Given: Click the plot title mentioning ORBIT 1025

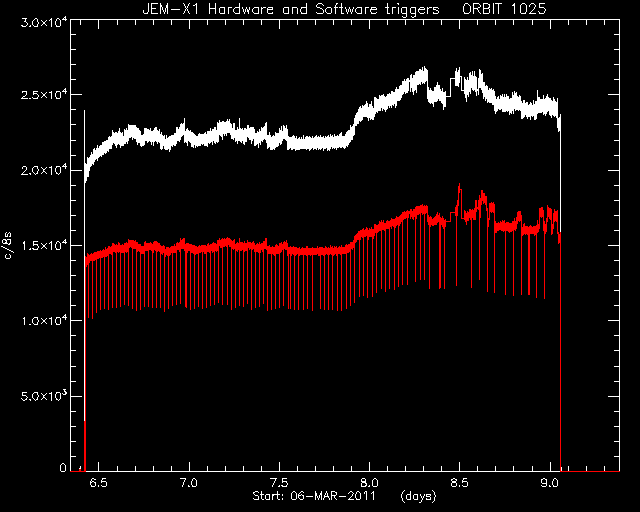Looking at the screenshot, I should click(x=344, y=9).
